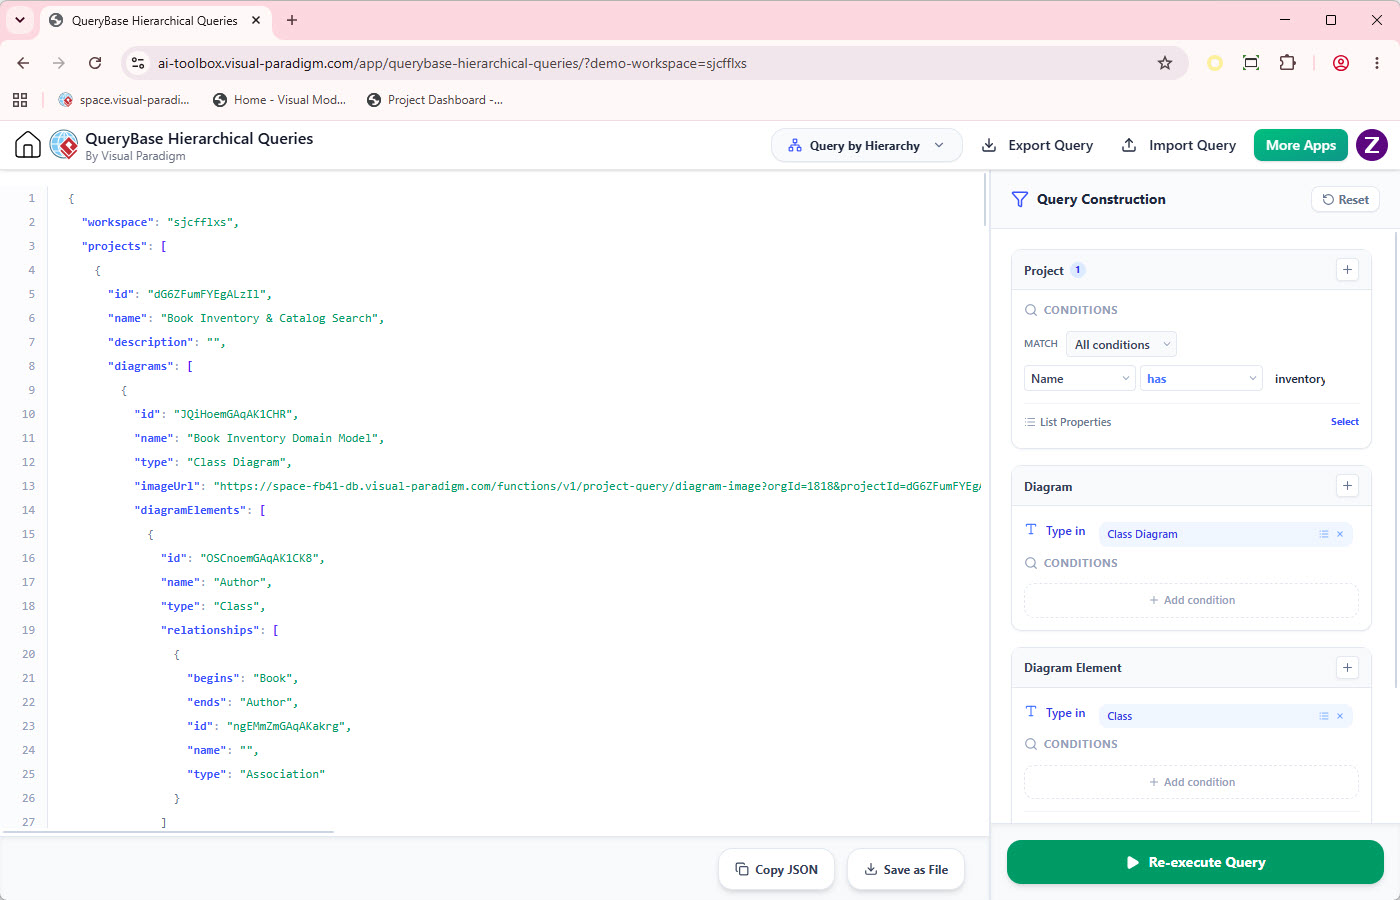Open the Z user avatar menu
Viewport: 1400px width, 900px height.
point(1372,145)
